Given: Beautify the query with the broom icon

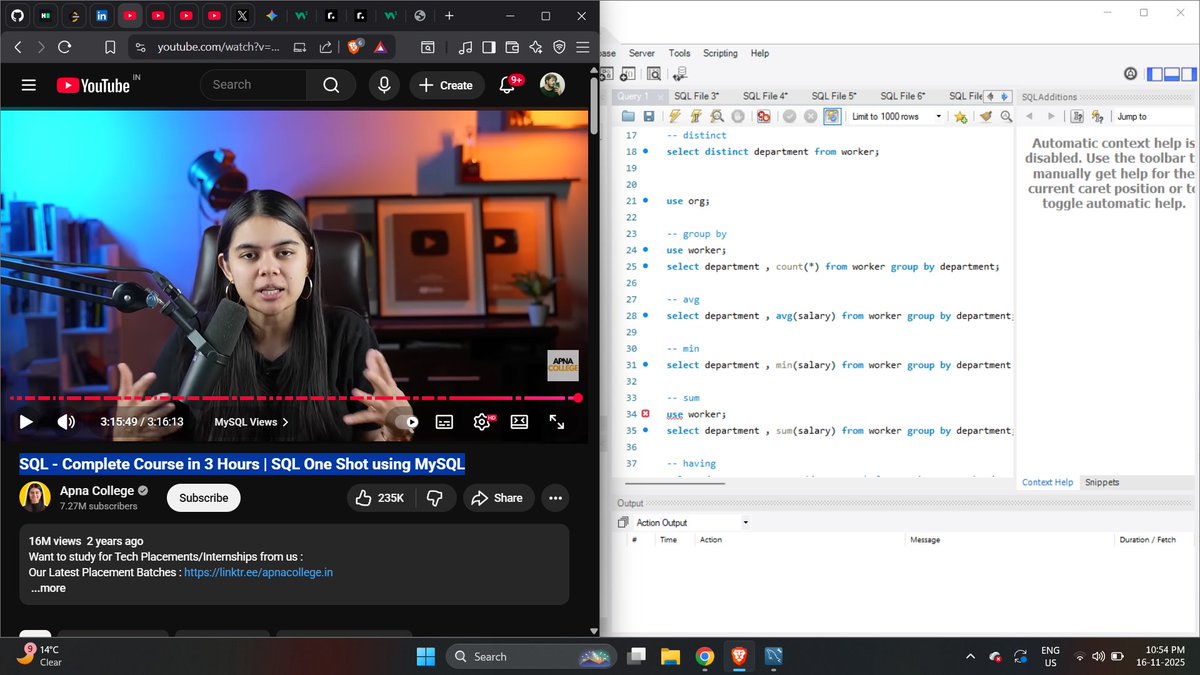Looking at the screenshot, I should [986, 117].
